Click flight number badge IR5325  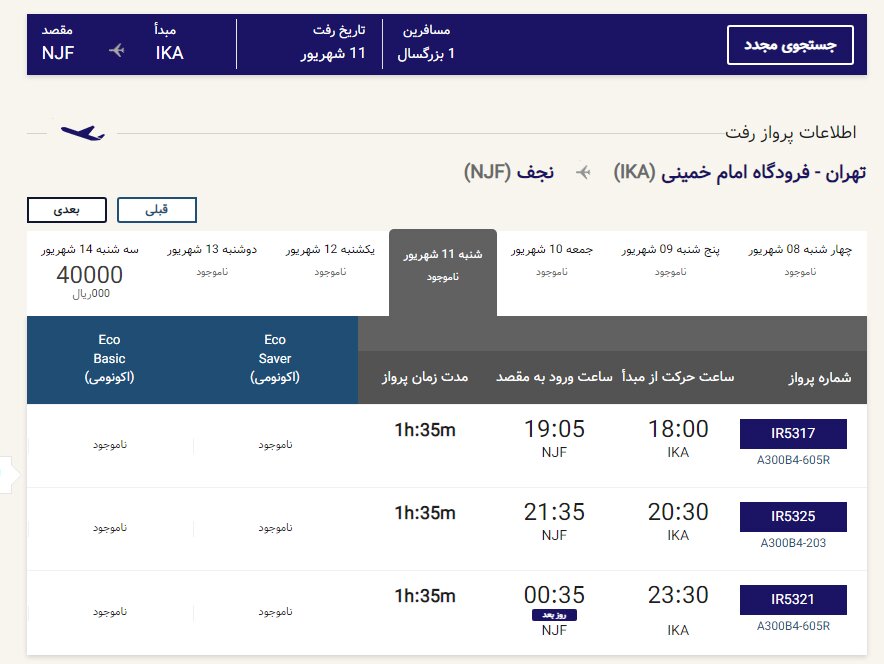793,517
